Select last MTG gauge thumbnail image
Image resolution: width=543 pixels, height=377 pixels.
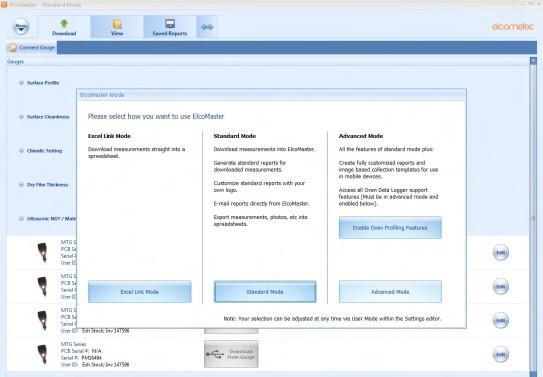pyautogui.click(x=42, y=354)
